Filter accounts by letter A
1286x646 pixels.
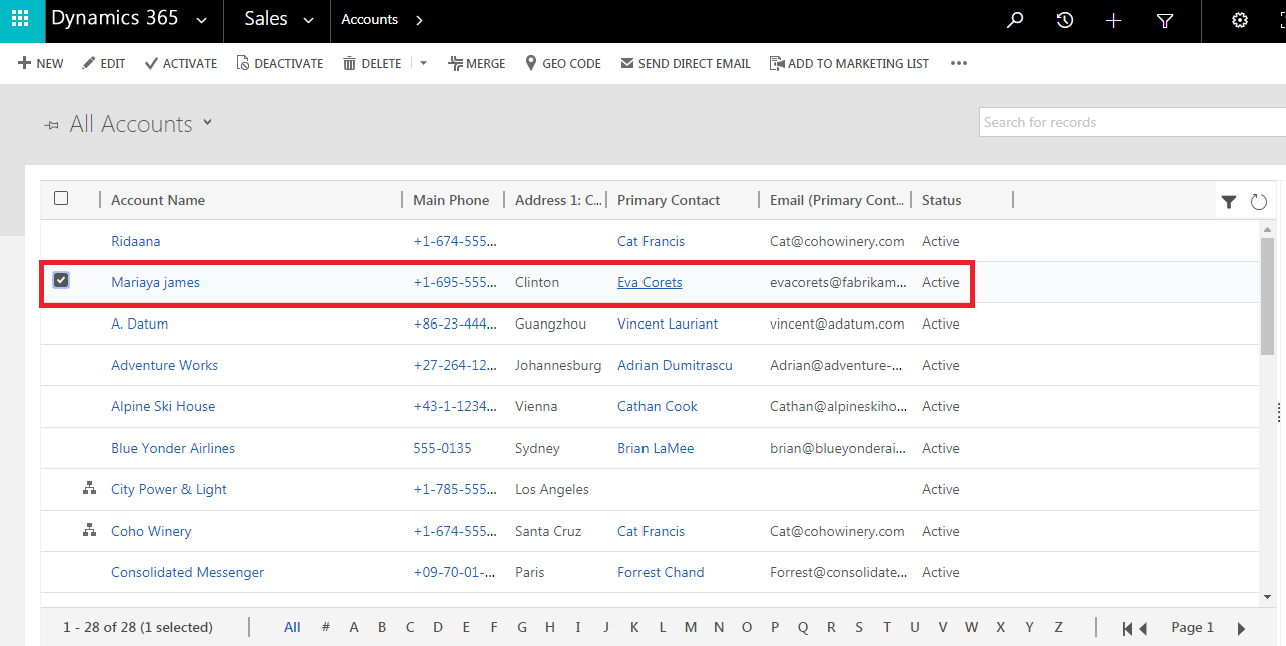(354, 627)
